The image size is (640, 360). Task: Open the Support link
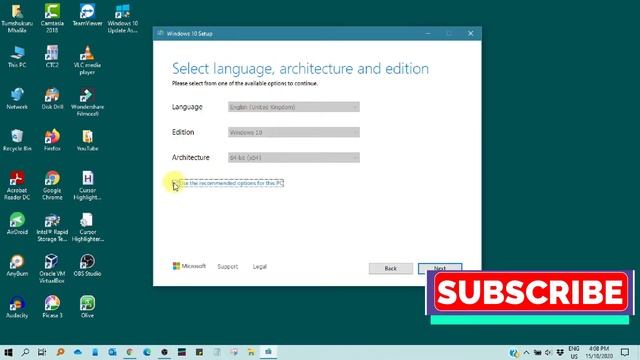pyautogui.click(x=227, y=267)
